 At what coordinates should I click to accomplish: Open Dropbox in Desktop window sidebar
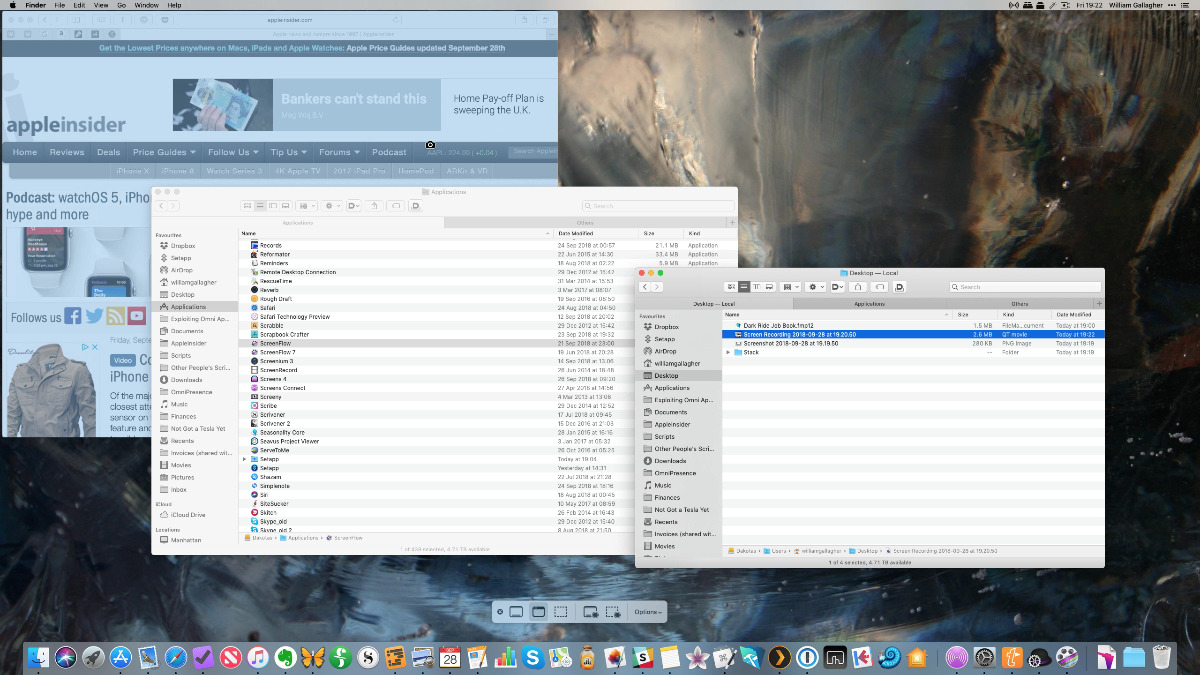click(666, 327)
